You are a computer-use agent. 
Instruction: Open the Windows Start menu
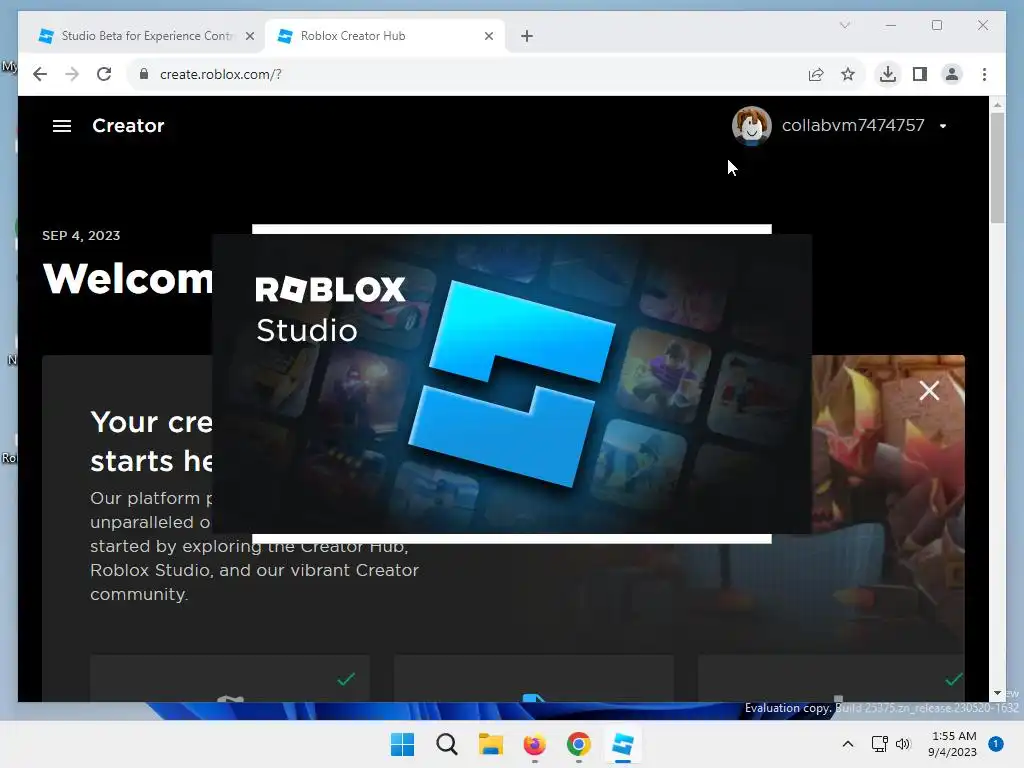402,744
